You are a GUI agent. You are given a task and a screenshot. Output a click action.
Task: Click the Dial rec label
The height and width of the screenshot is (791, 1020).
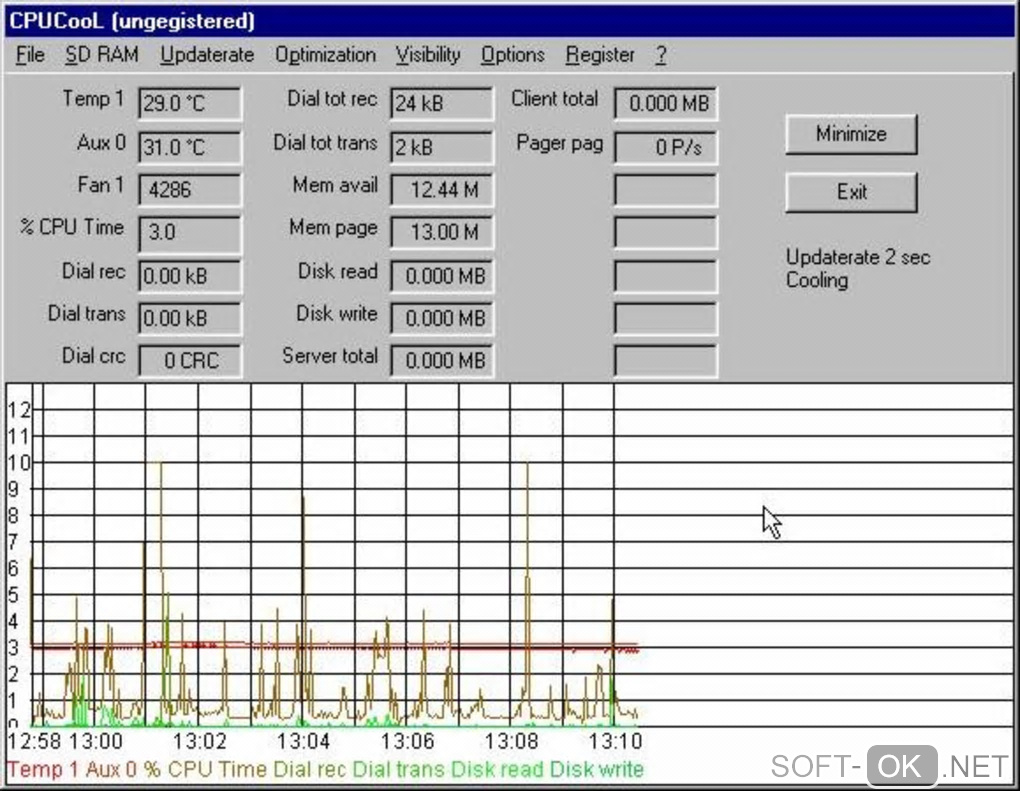[93, 271]
